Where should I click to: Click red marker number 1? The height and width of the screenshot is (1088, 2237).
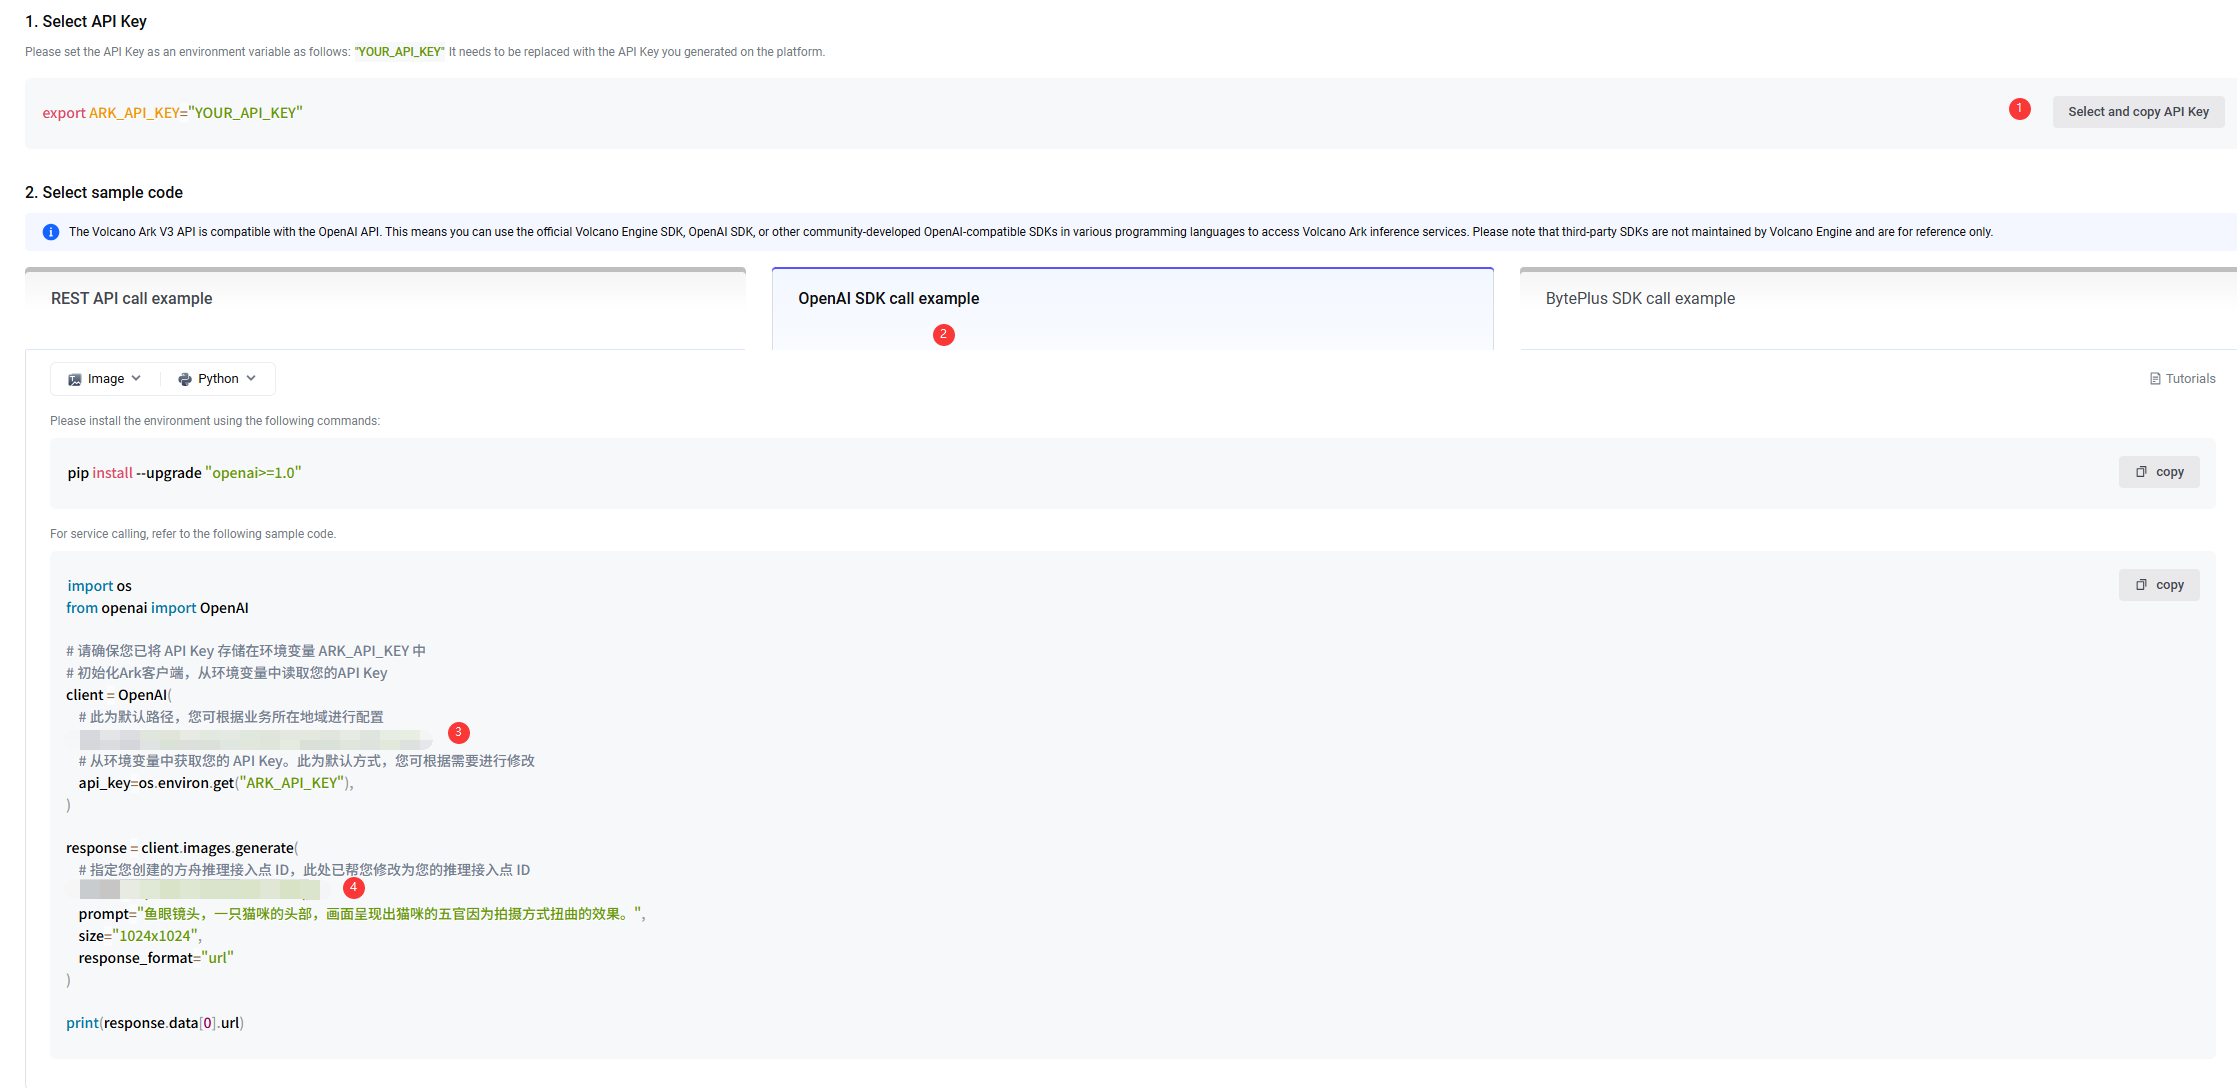(2019, 109)
